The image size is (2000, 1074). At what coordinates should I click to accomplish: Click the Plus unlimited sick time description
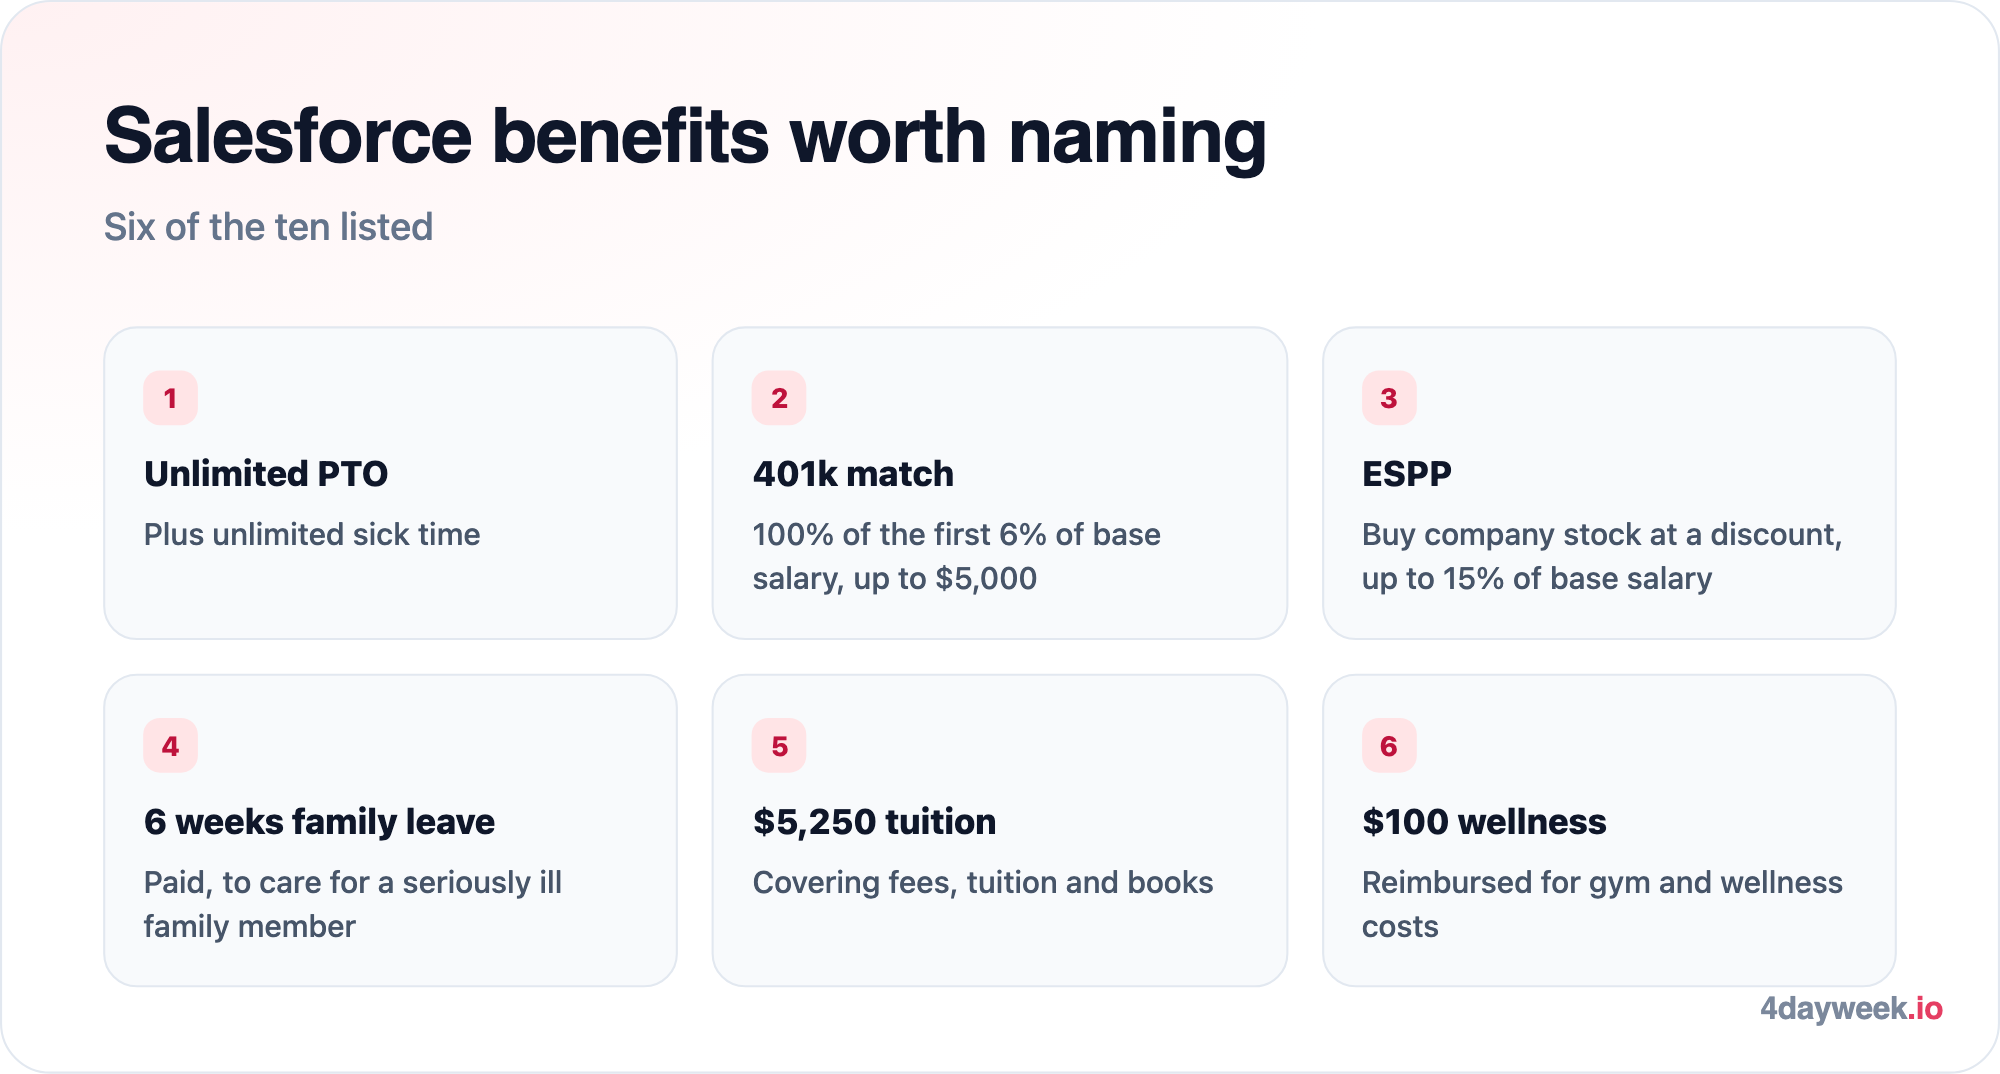coord(312,534)
